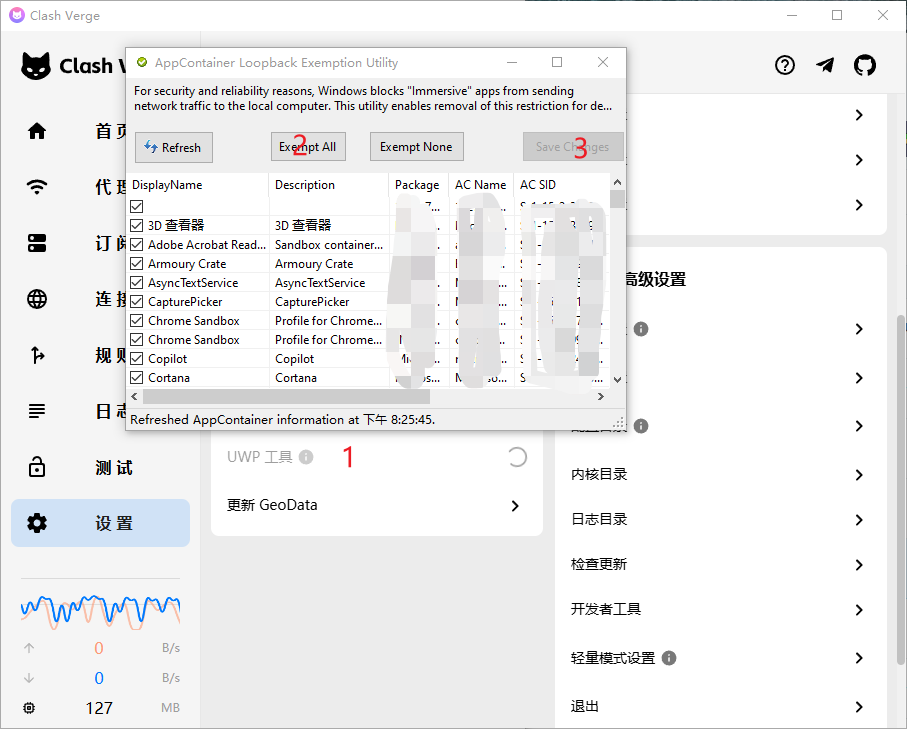The width and height of the screenshot is (907, 729).
Task: Click the Exempt None button
Action: 416,147
